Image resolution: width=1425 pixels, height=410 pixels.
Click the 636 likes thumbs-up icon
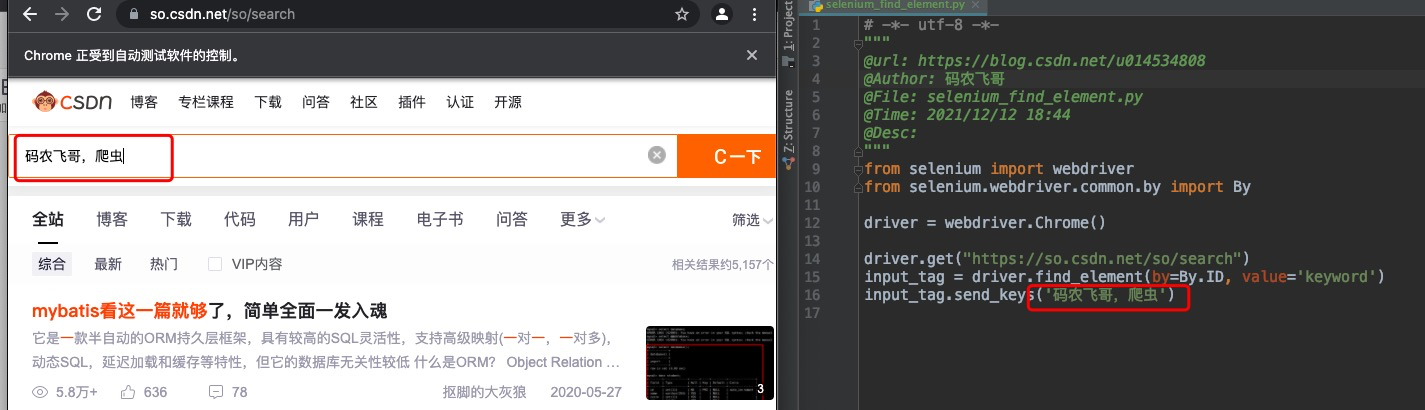(128, 392)
